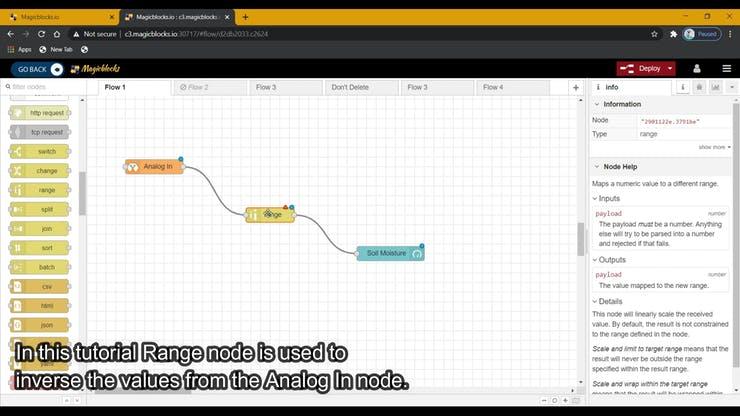This screenshot has width=740, height=416.
Task: Collapse the Information section
Action: coord(597,104)
